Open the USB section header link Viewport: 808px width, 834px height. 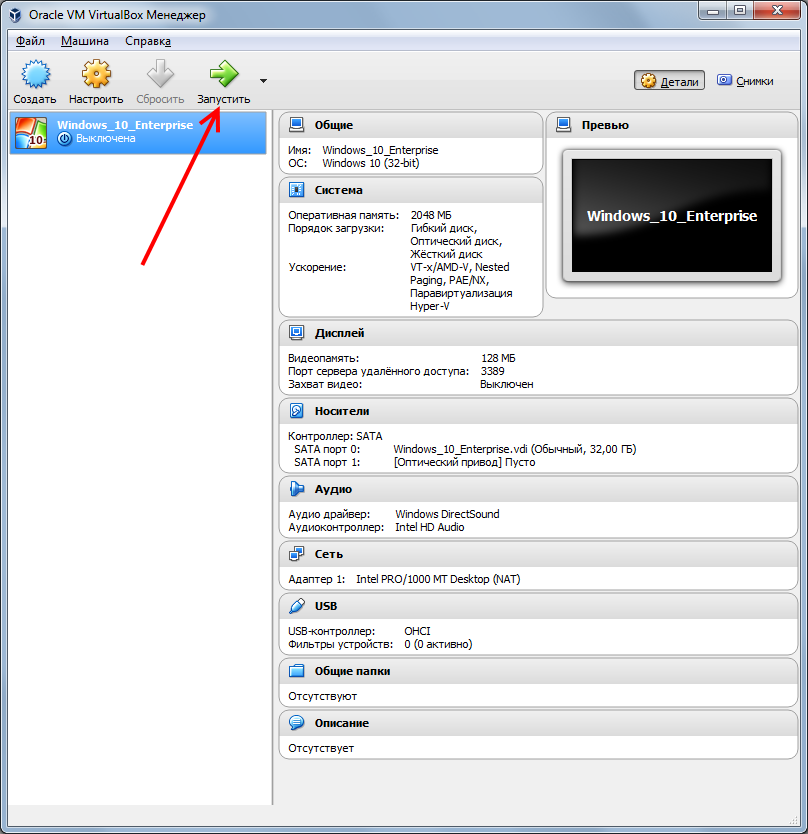(x=326, y=606)
